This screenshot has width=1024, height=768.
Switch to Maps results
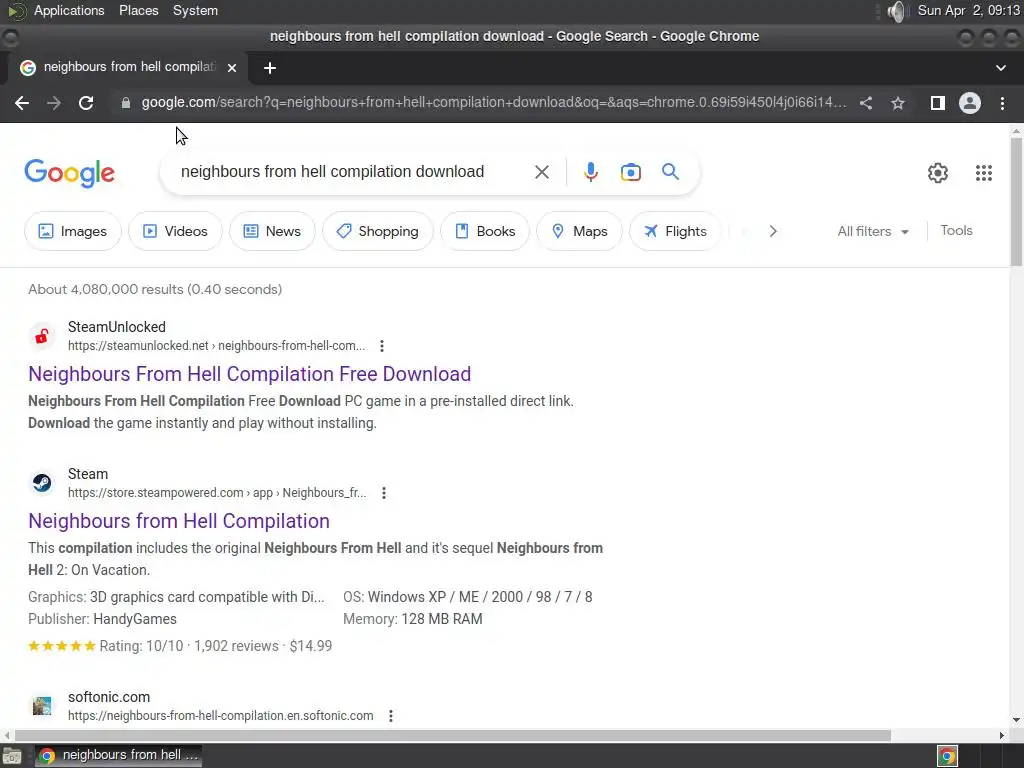coord(579,231)
